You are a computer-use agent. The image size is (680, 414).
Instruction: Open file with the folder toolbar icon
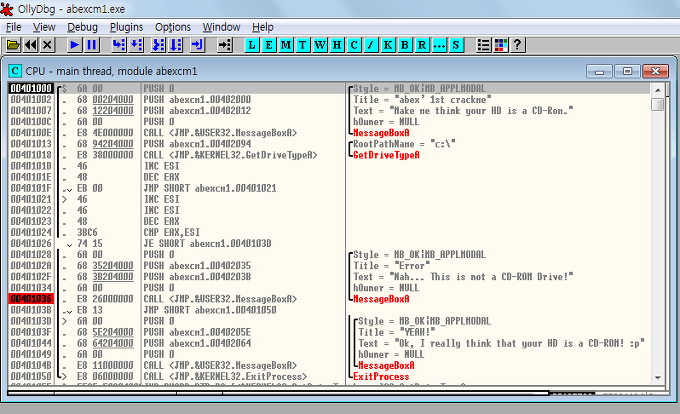click(13, 45)
